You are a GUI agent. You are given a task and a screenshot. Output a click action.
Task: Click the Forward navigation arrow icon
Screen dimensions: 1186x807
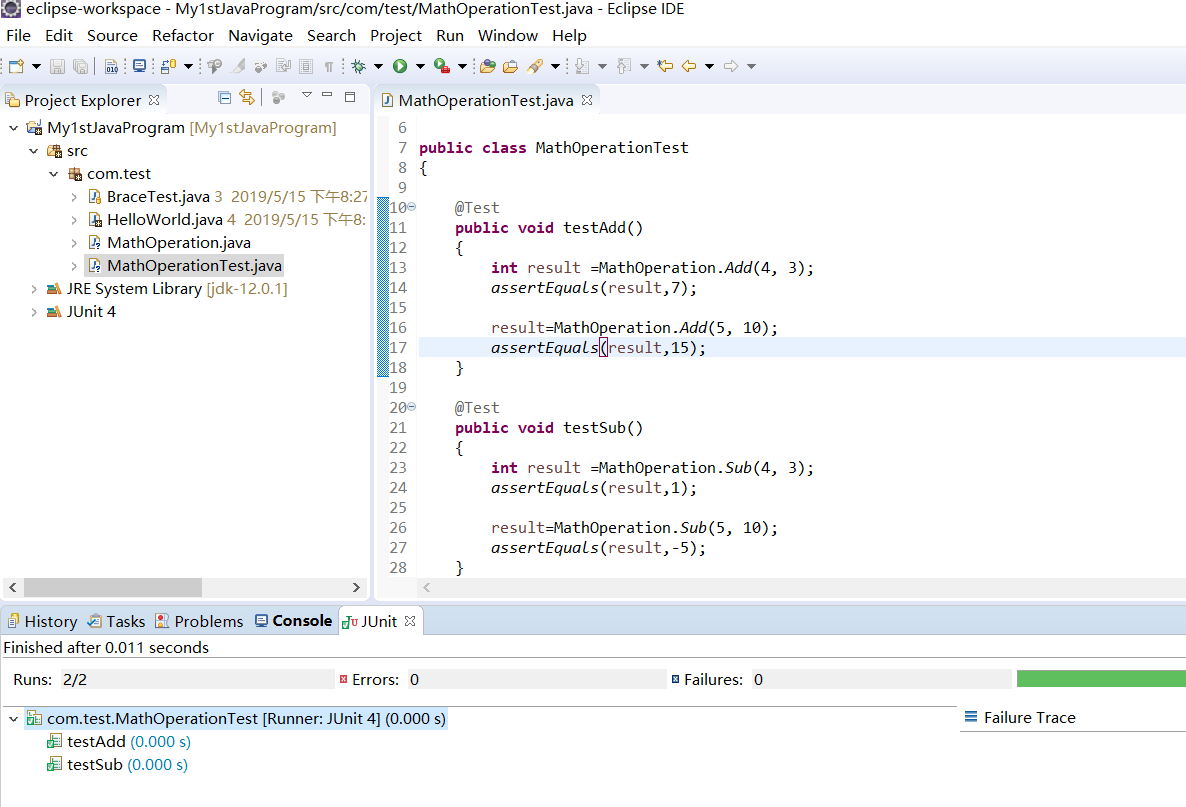pyautogui.click(x=731, y=67)
